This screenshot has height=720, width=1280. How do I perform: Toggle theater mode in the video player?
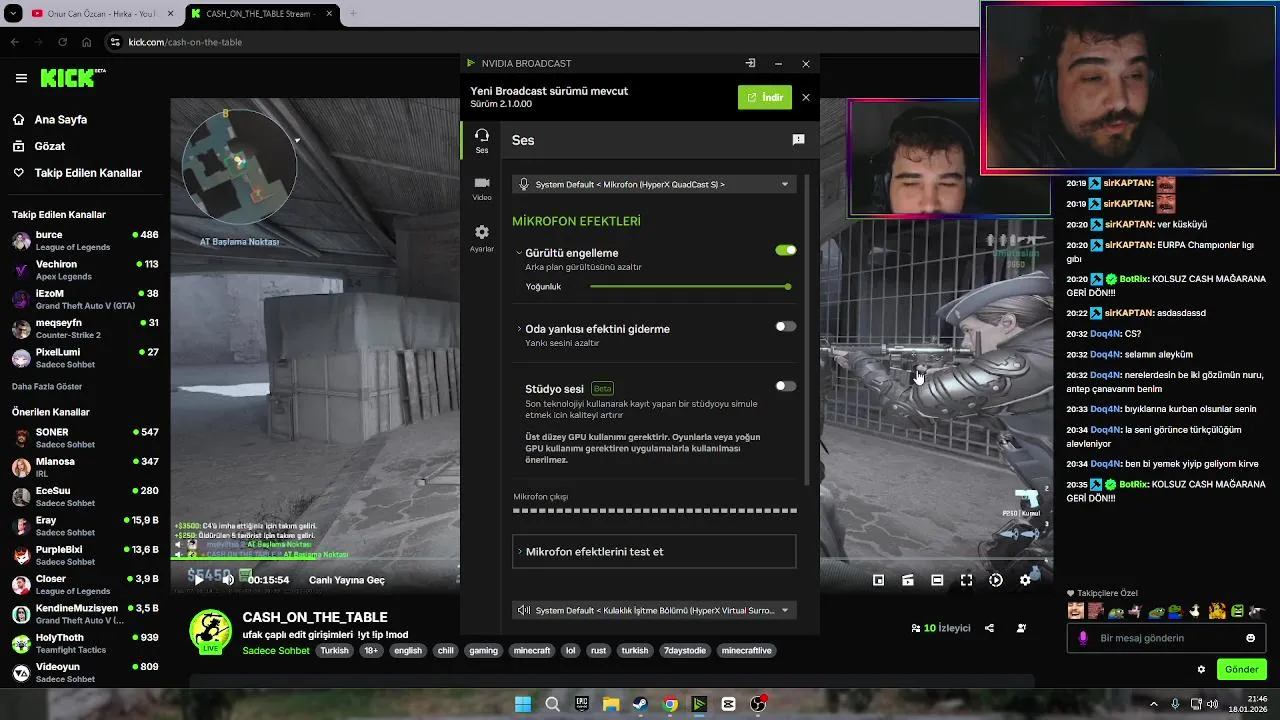point(937,580)
